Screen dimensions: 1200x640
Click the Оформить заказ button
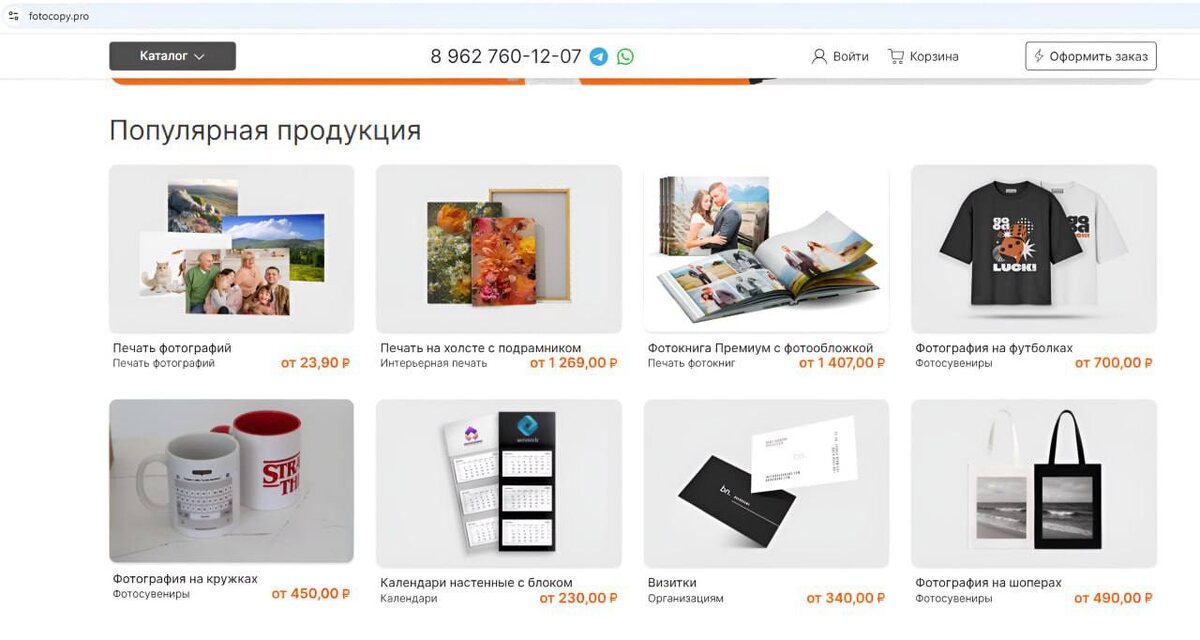click(x=1091, y=56)
